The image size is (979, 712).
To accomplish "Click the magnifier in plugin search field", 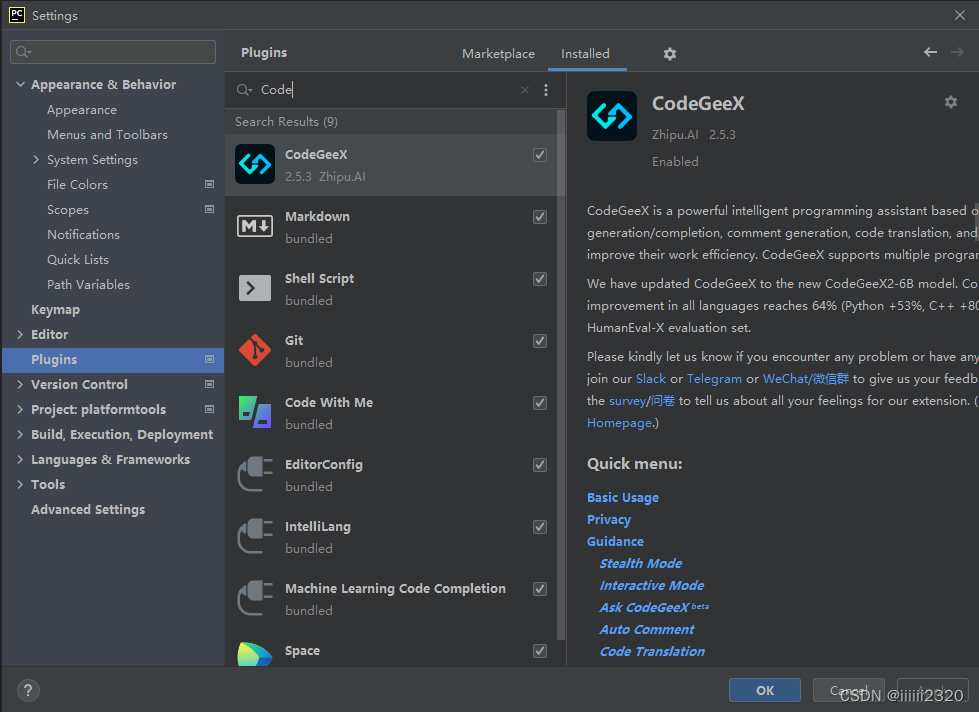I will [x=244, y=90].
